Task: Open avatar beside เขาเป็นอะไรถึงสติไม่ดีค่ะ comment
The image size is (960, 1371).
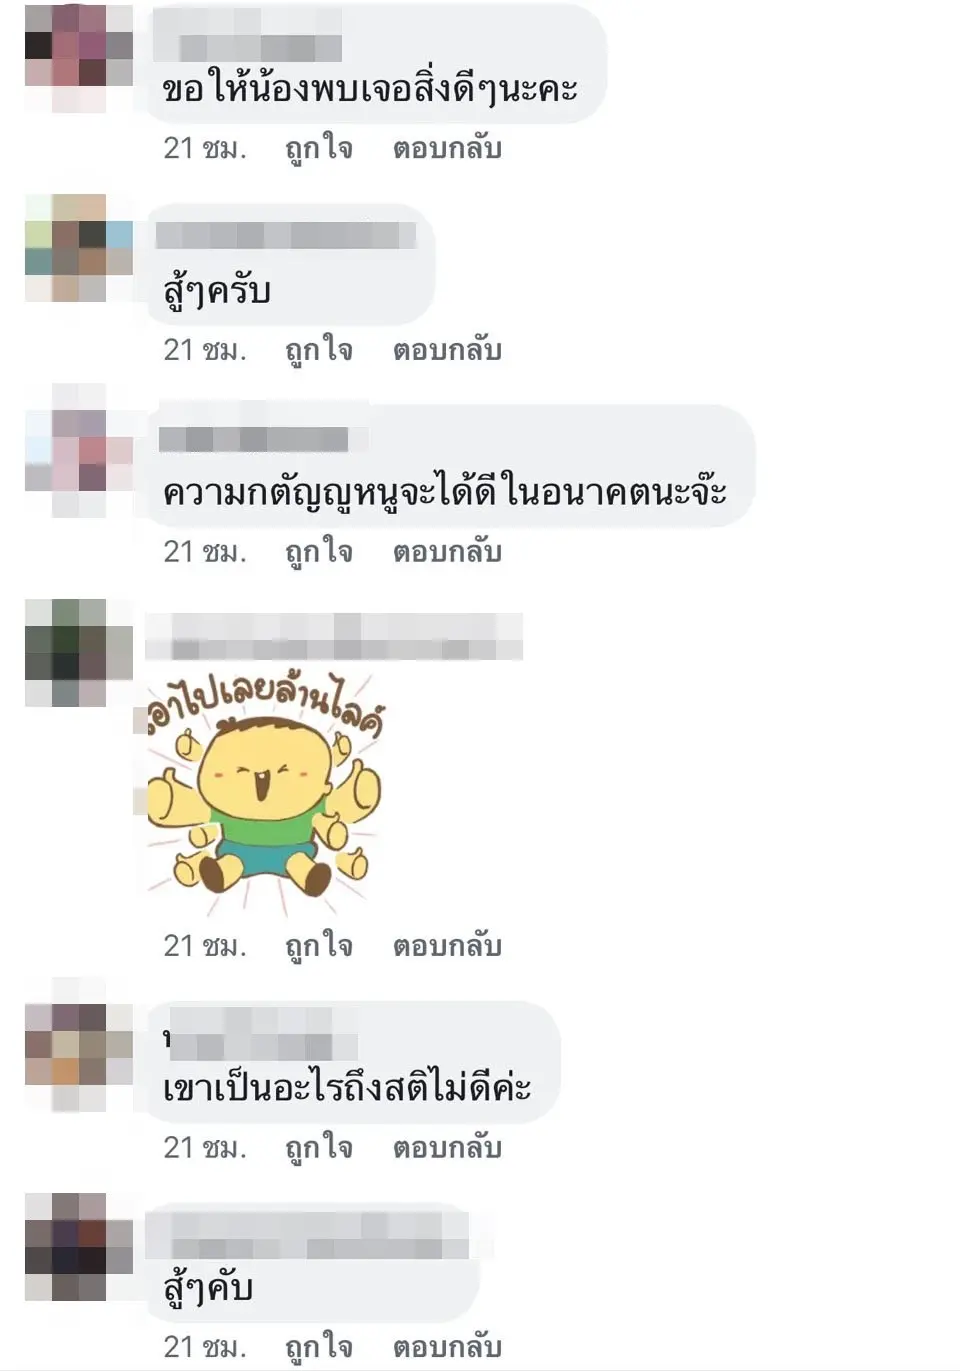Action: [79, 1045]
